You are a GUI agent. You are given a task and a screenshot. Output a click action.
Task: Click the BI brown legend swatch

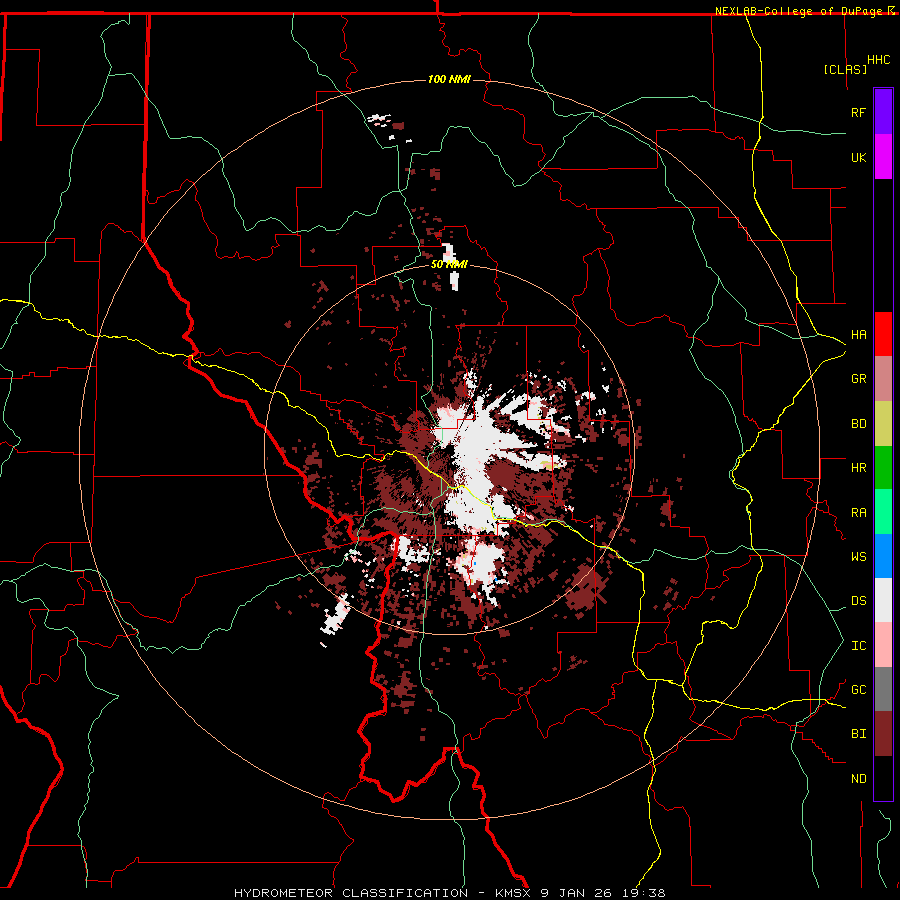tap(883, 734)
